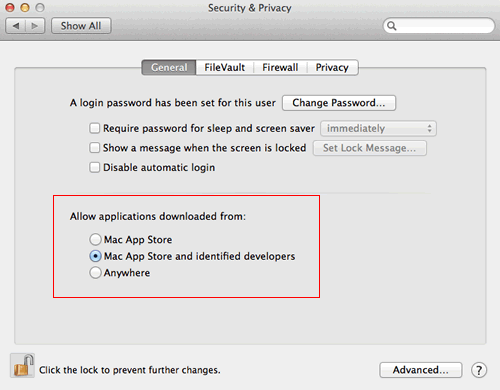Select Mac App Store and identified developers
This screenshot has height=390, width=500.
point(95,256)
